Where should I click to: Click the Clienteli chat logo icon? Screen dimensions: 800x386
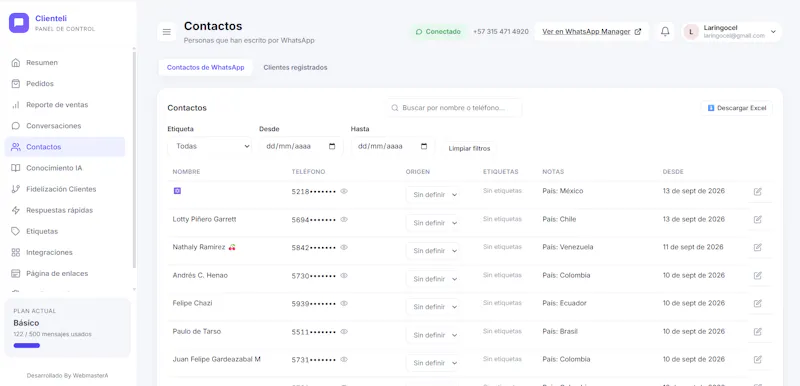[x=19, y=23]
